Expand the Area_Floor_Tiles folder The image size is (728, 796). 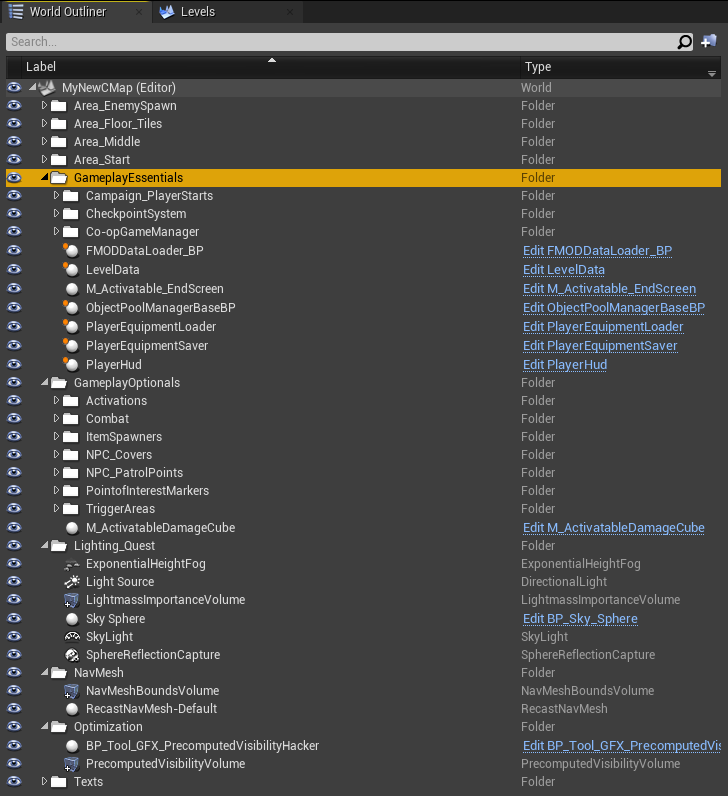(44, 124)
